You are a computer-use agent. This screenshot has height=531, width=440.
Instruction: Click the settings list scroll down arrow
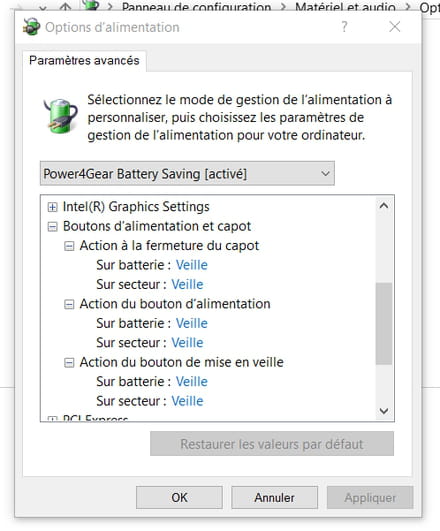click(x=384, y=411)
